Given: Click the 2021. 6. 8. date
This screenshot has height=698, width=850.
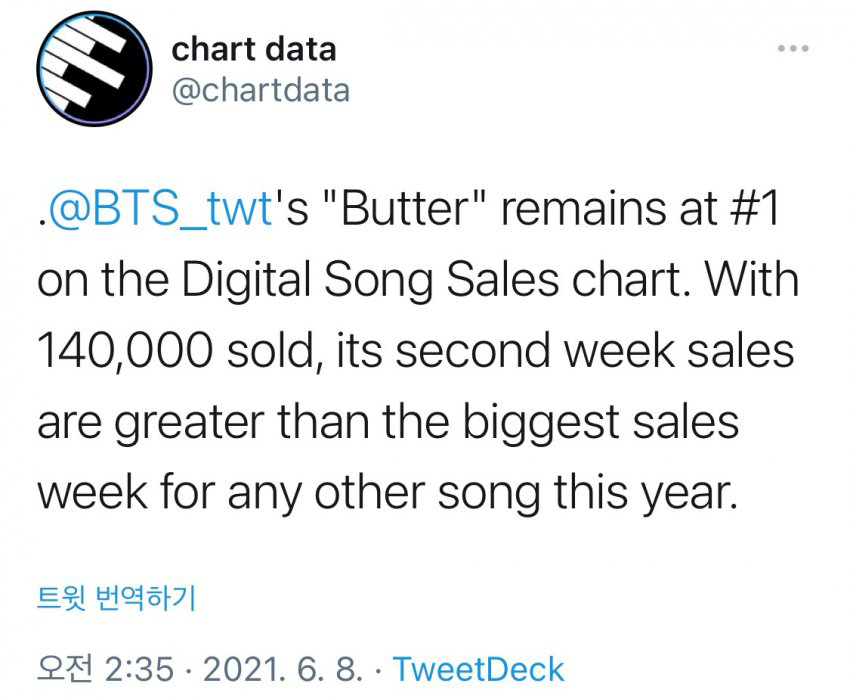Looking at the screenshot, I should click(282, 669).
